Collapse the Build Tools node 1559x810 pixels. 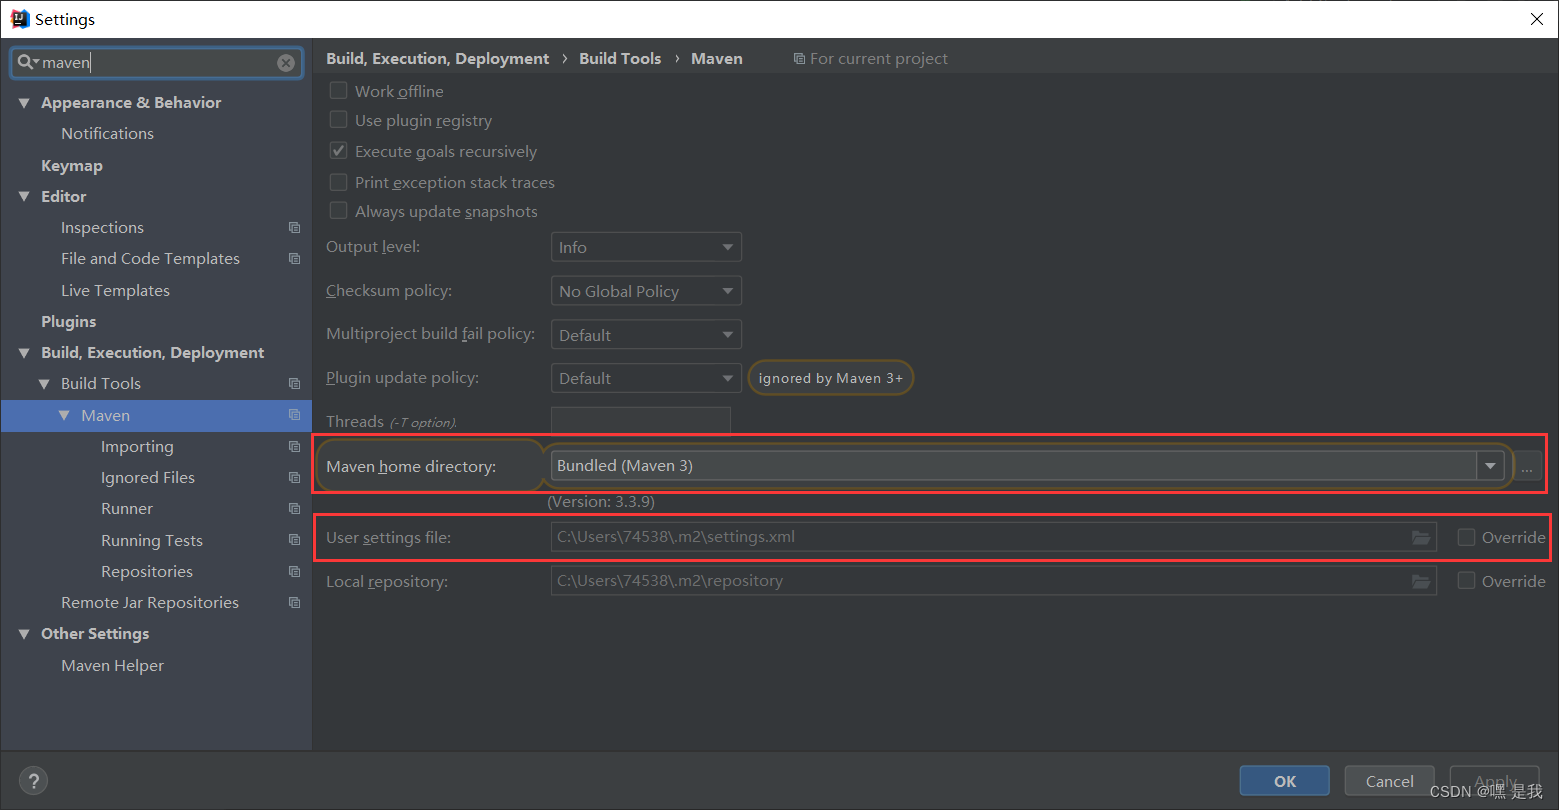tap(44, 383)
